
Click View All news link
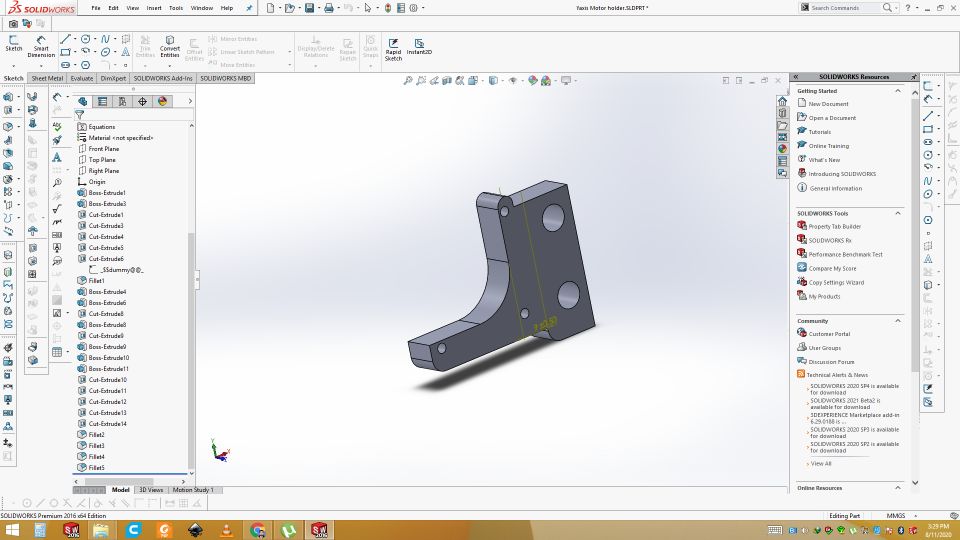point(821,463)
